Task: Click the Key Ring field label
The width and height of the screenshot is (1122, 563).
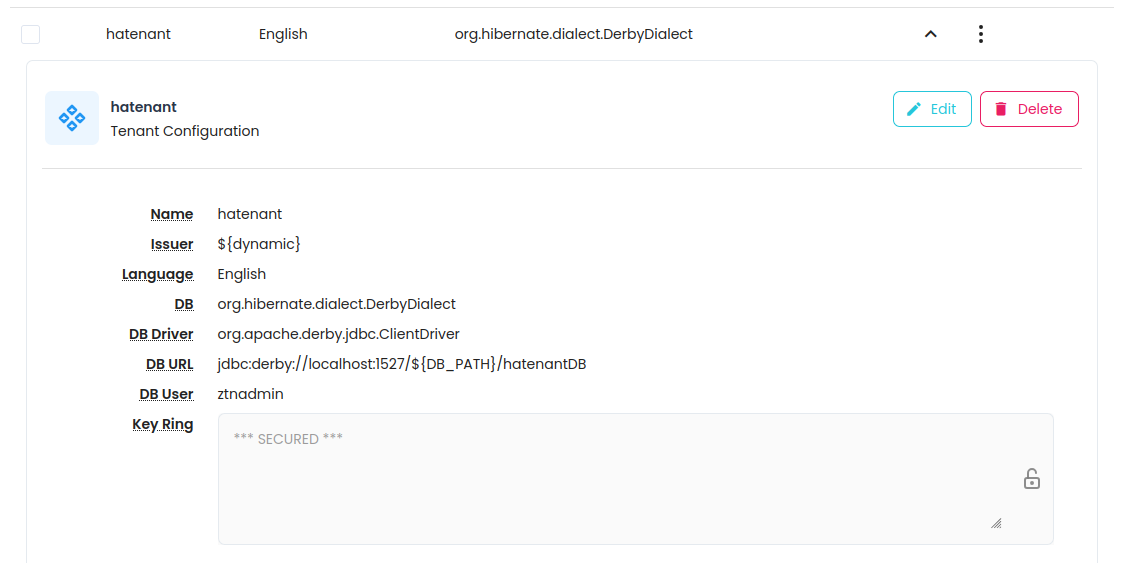Action: (x=163, y=424)
